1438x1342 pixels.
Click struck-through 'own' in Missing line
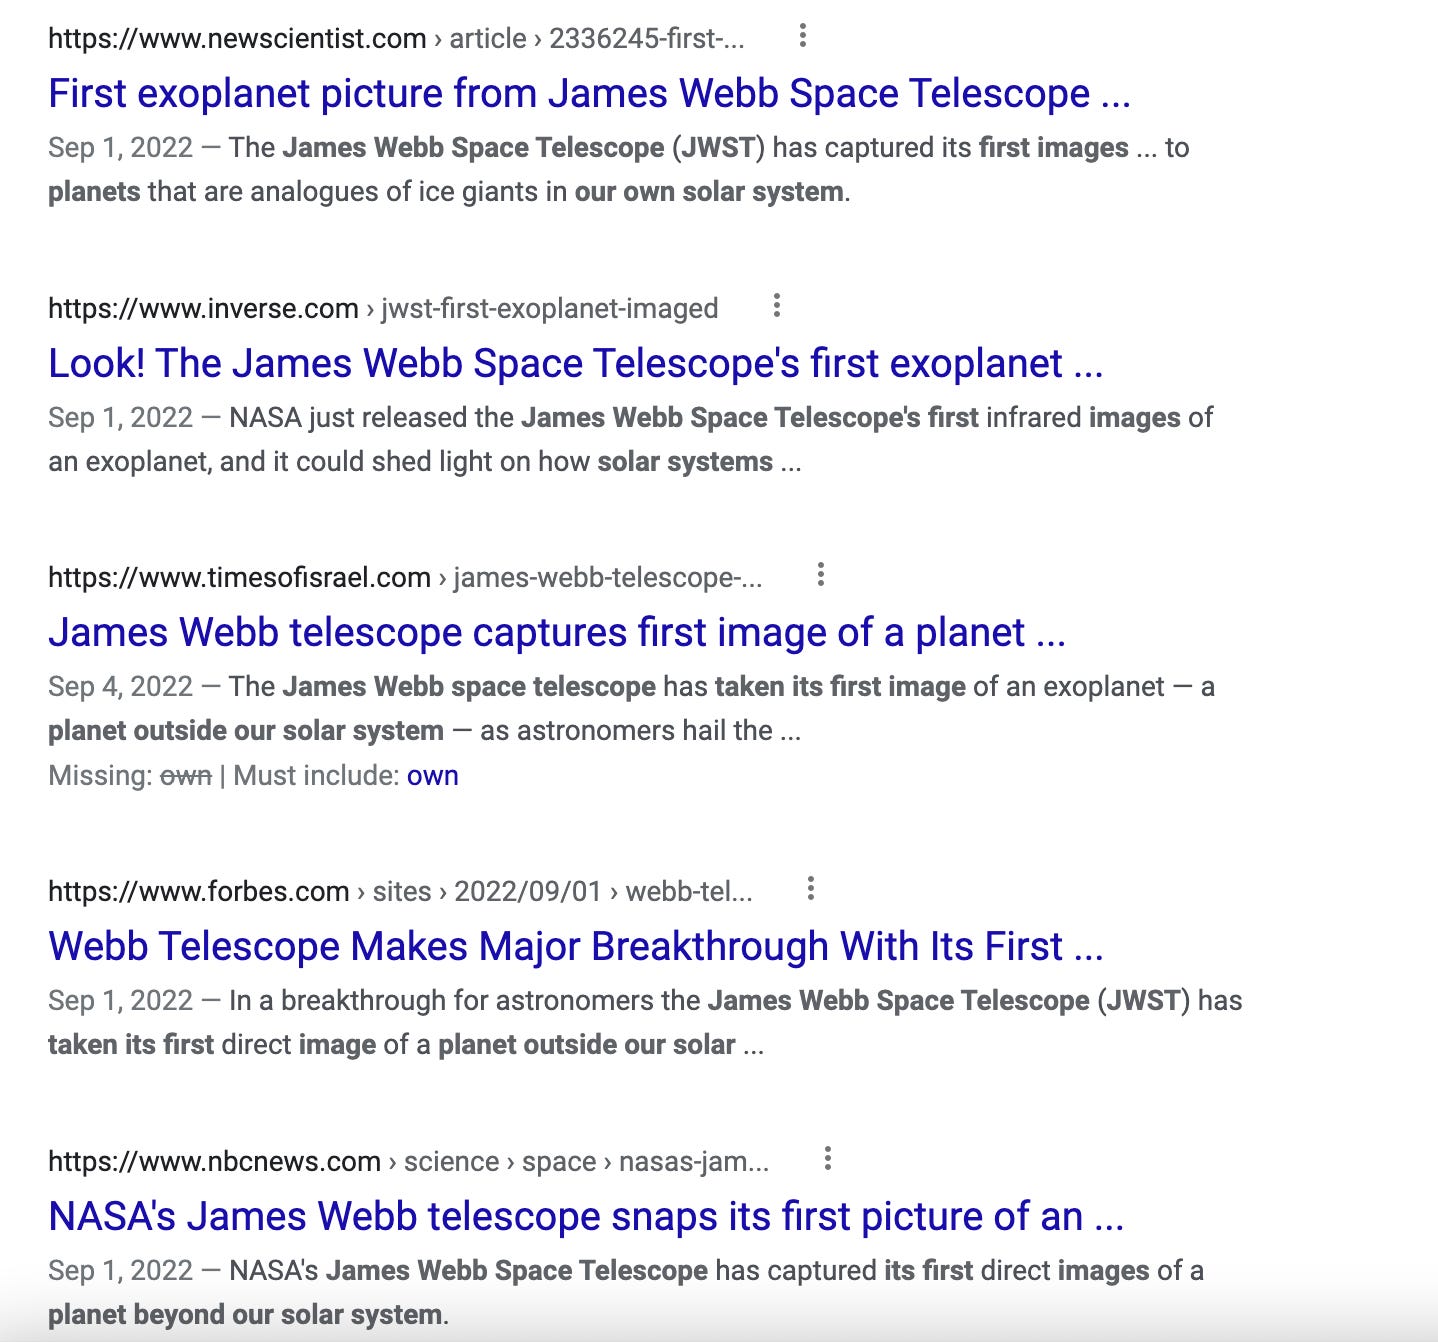coord(186,776)
